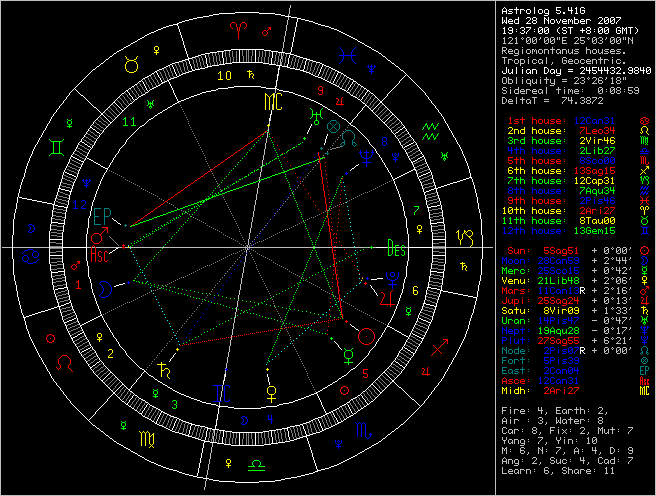Image resolution: width=656 pixels, height=496 pixels.
Task: Select the large red Jupiter symbol inside the wheel
Action: [387, 298]
